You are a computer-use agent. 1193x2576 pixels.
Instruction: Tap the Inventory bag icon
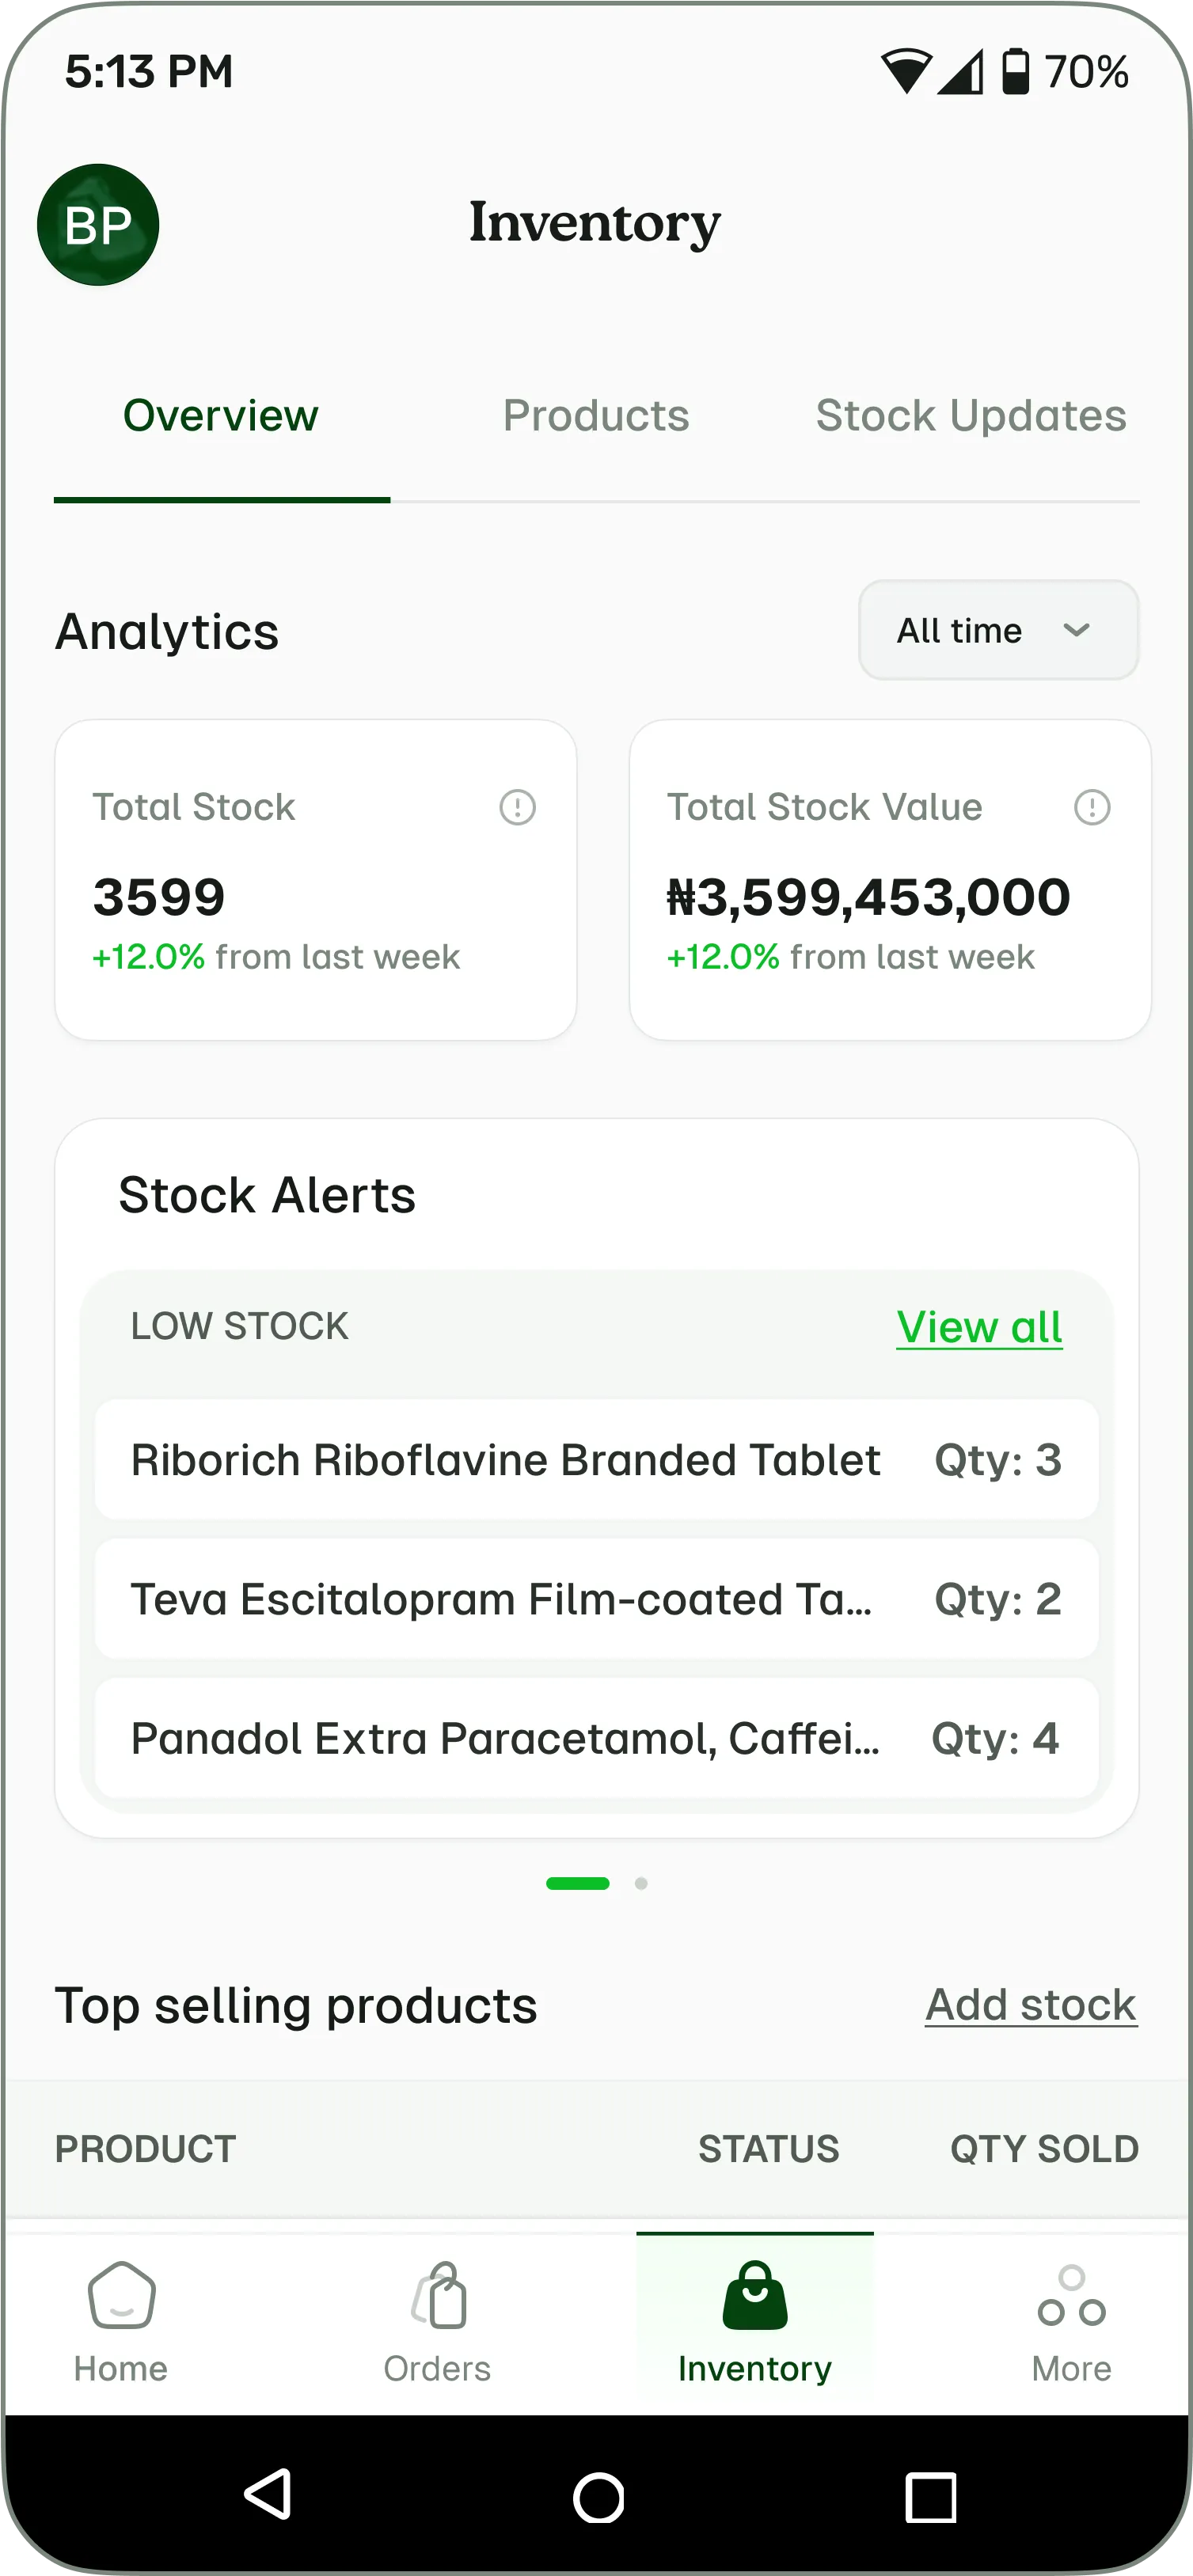755,2297
